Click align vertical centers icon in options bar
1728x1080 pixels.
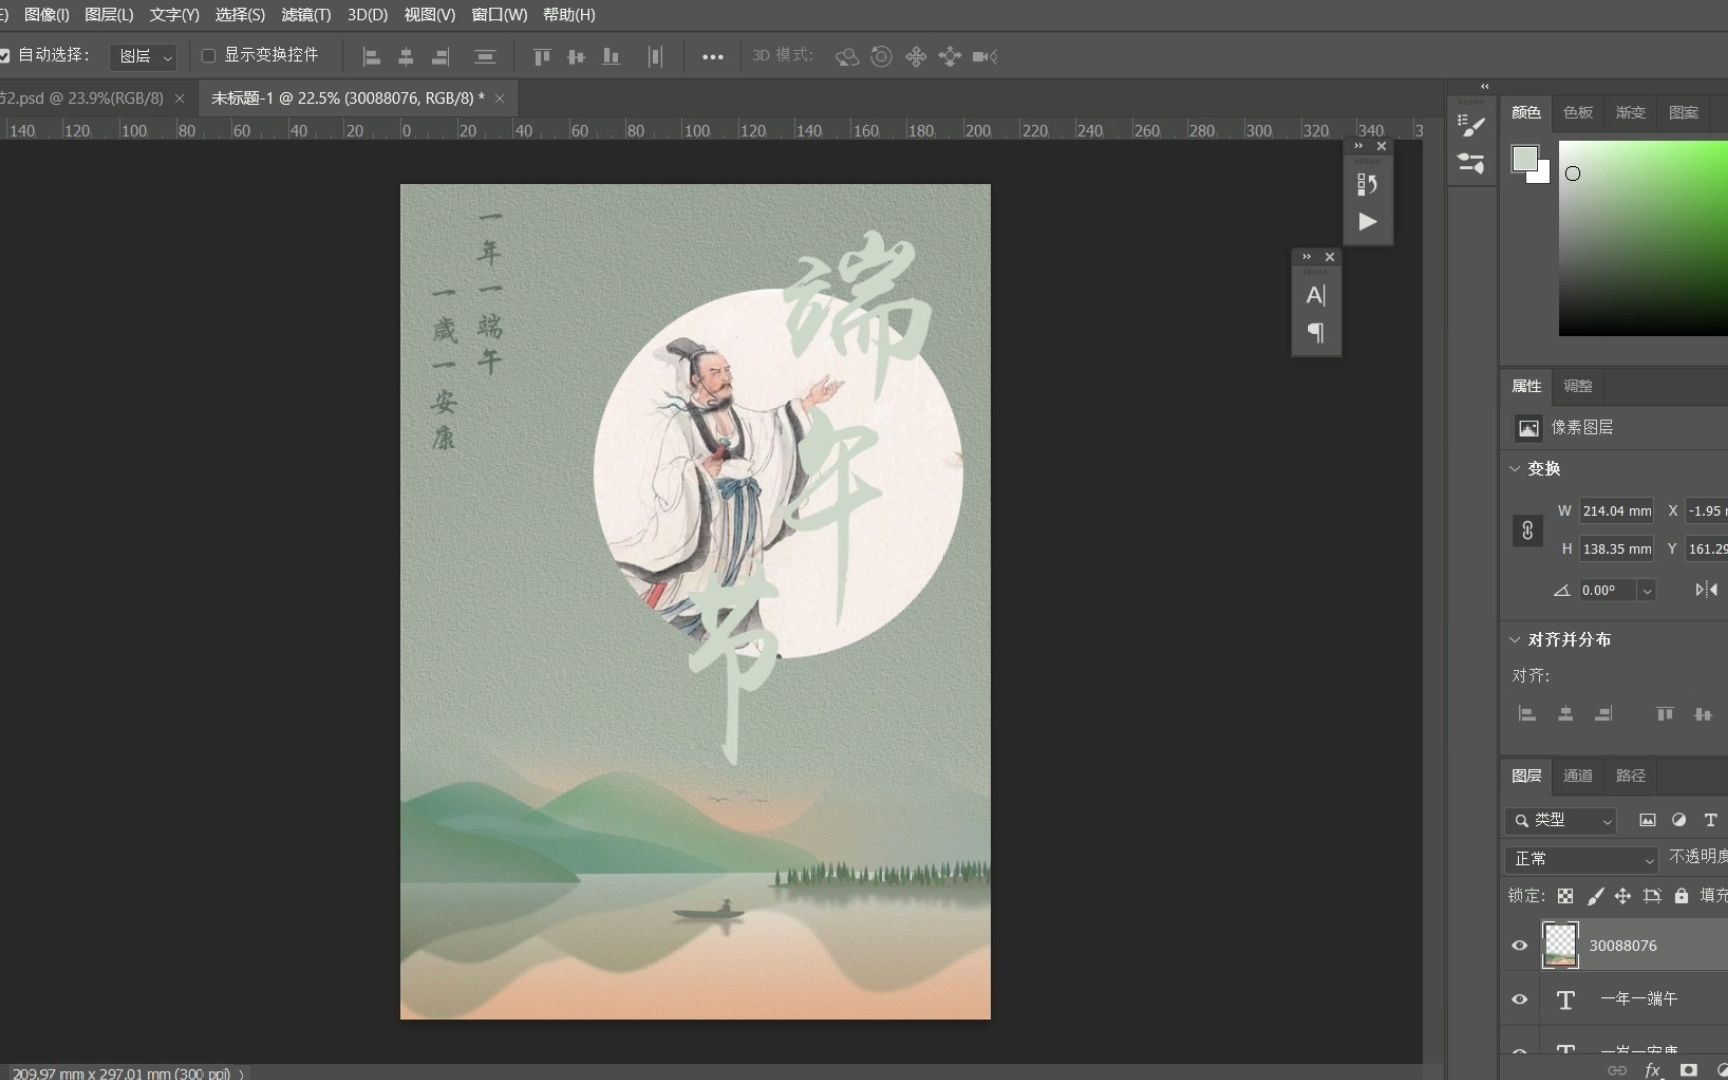click(576, 57)
